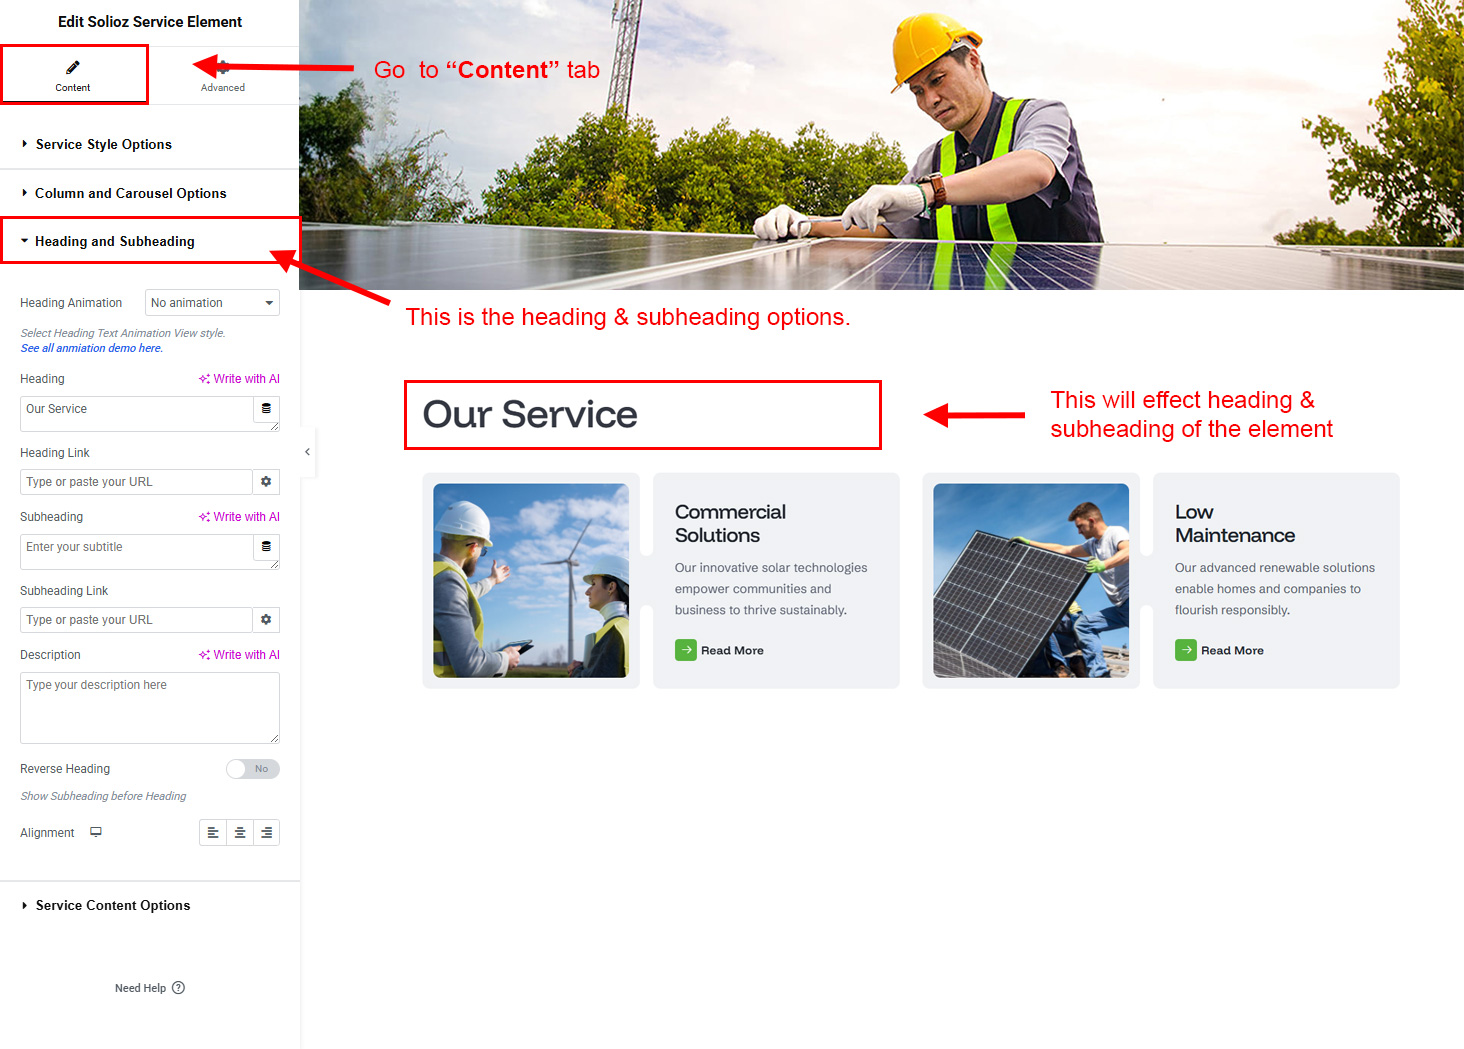Screen dimensions: 1464x1049
Task: Switch to the Content tab
Action: (x=73, y=76)
